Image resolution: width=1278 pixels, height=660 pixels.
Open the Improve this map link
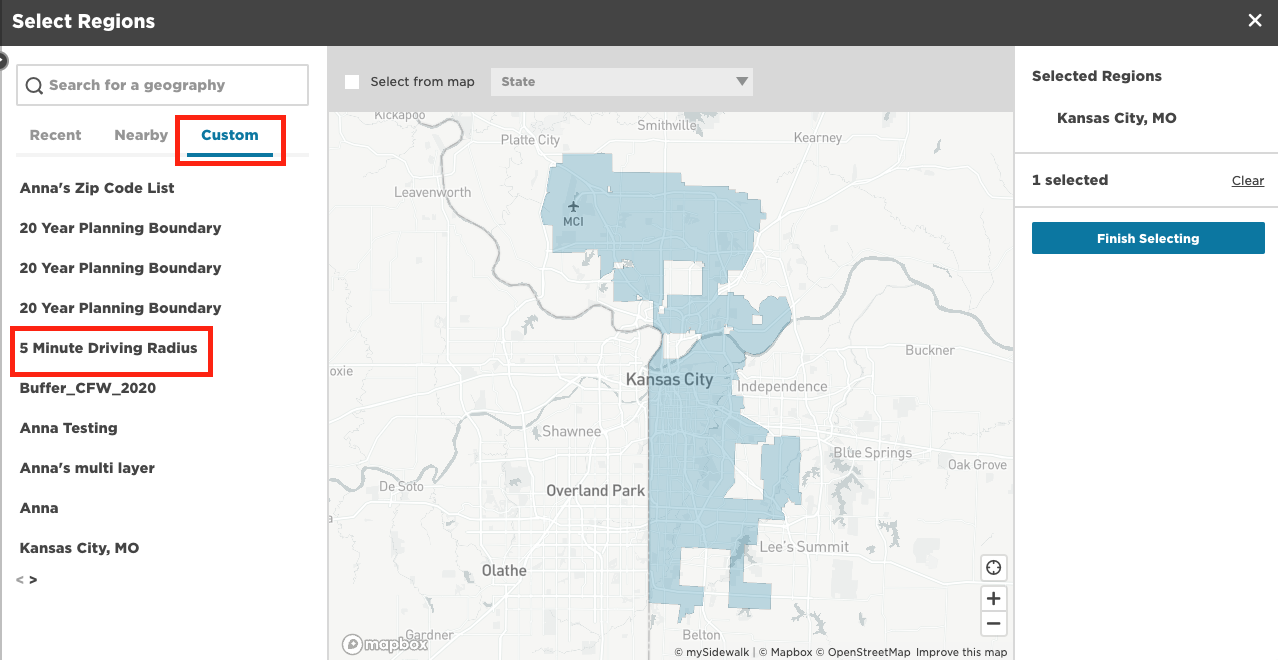click(x=961, y=652)
